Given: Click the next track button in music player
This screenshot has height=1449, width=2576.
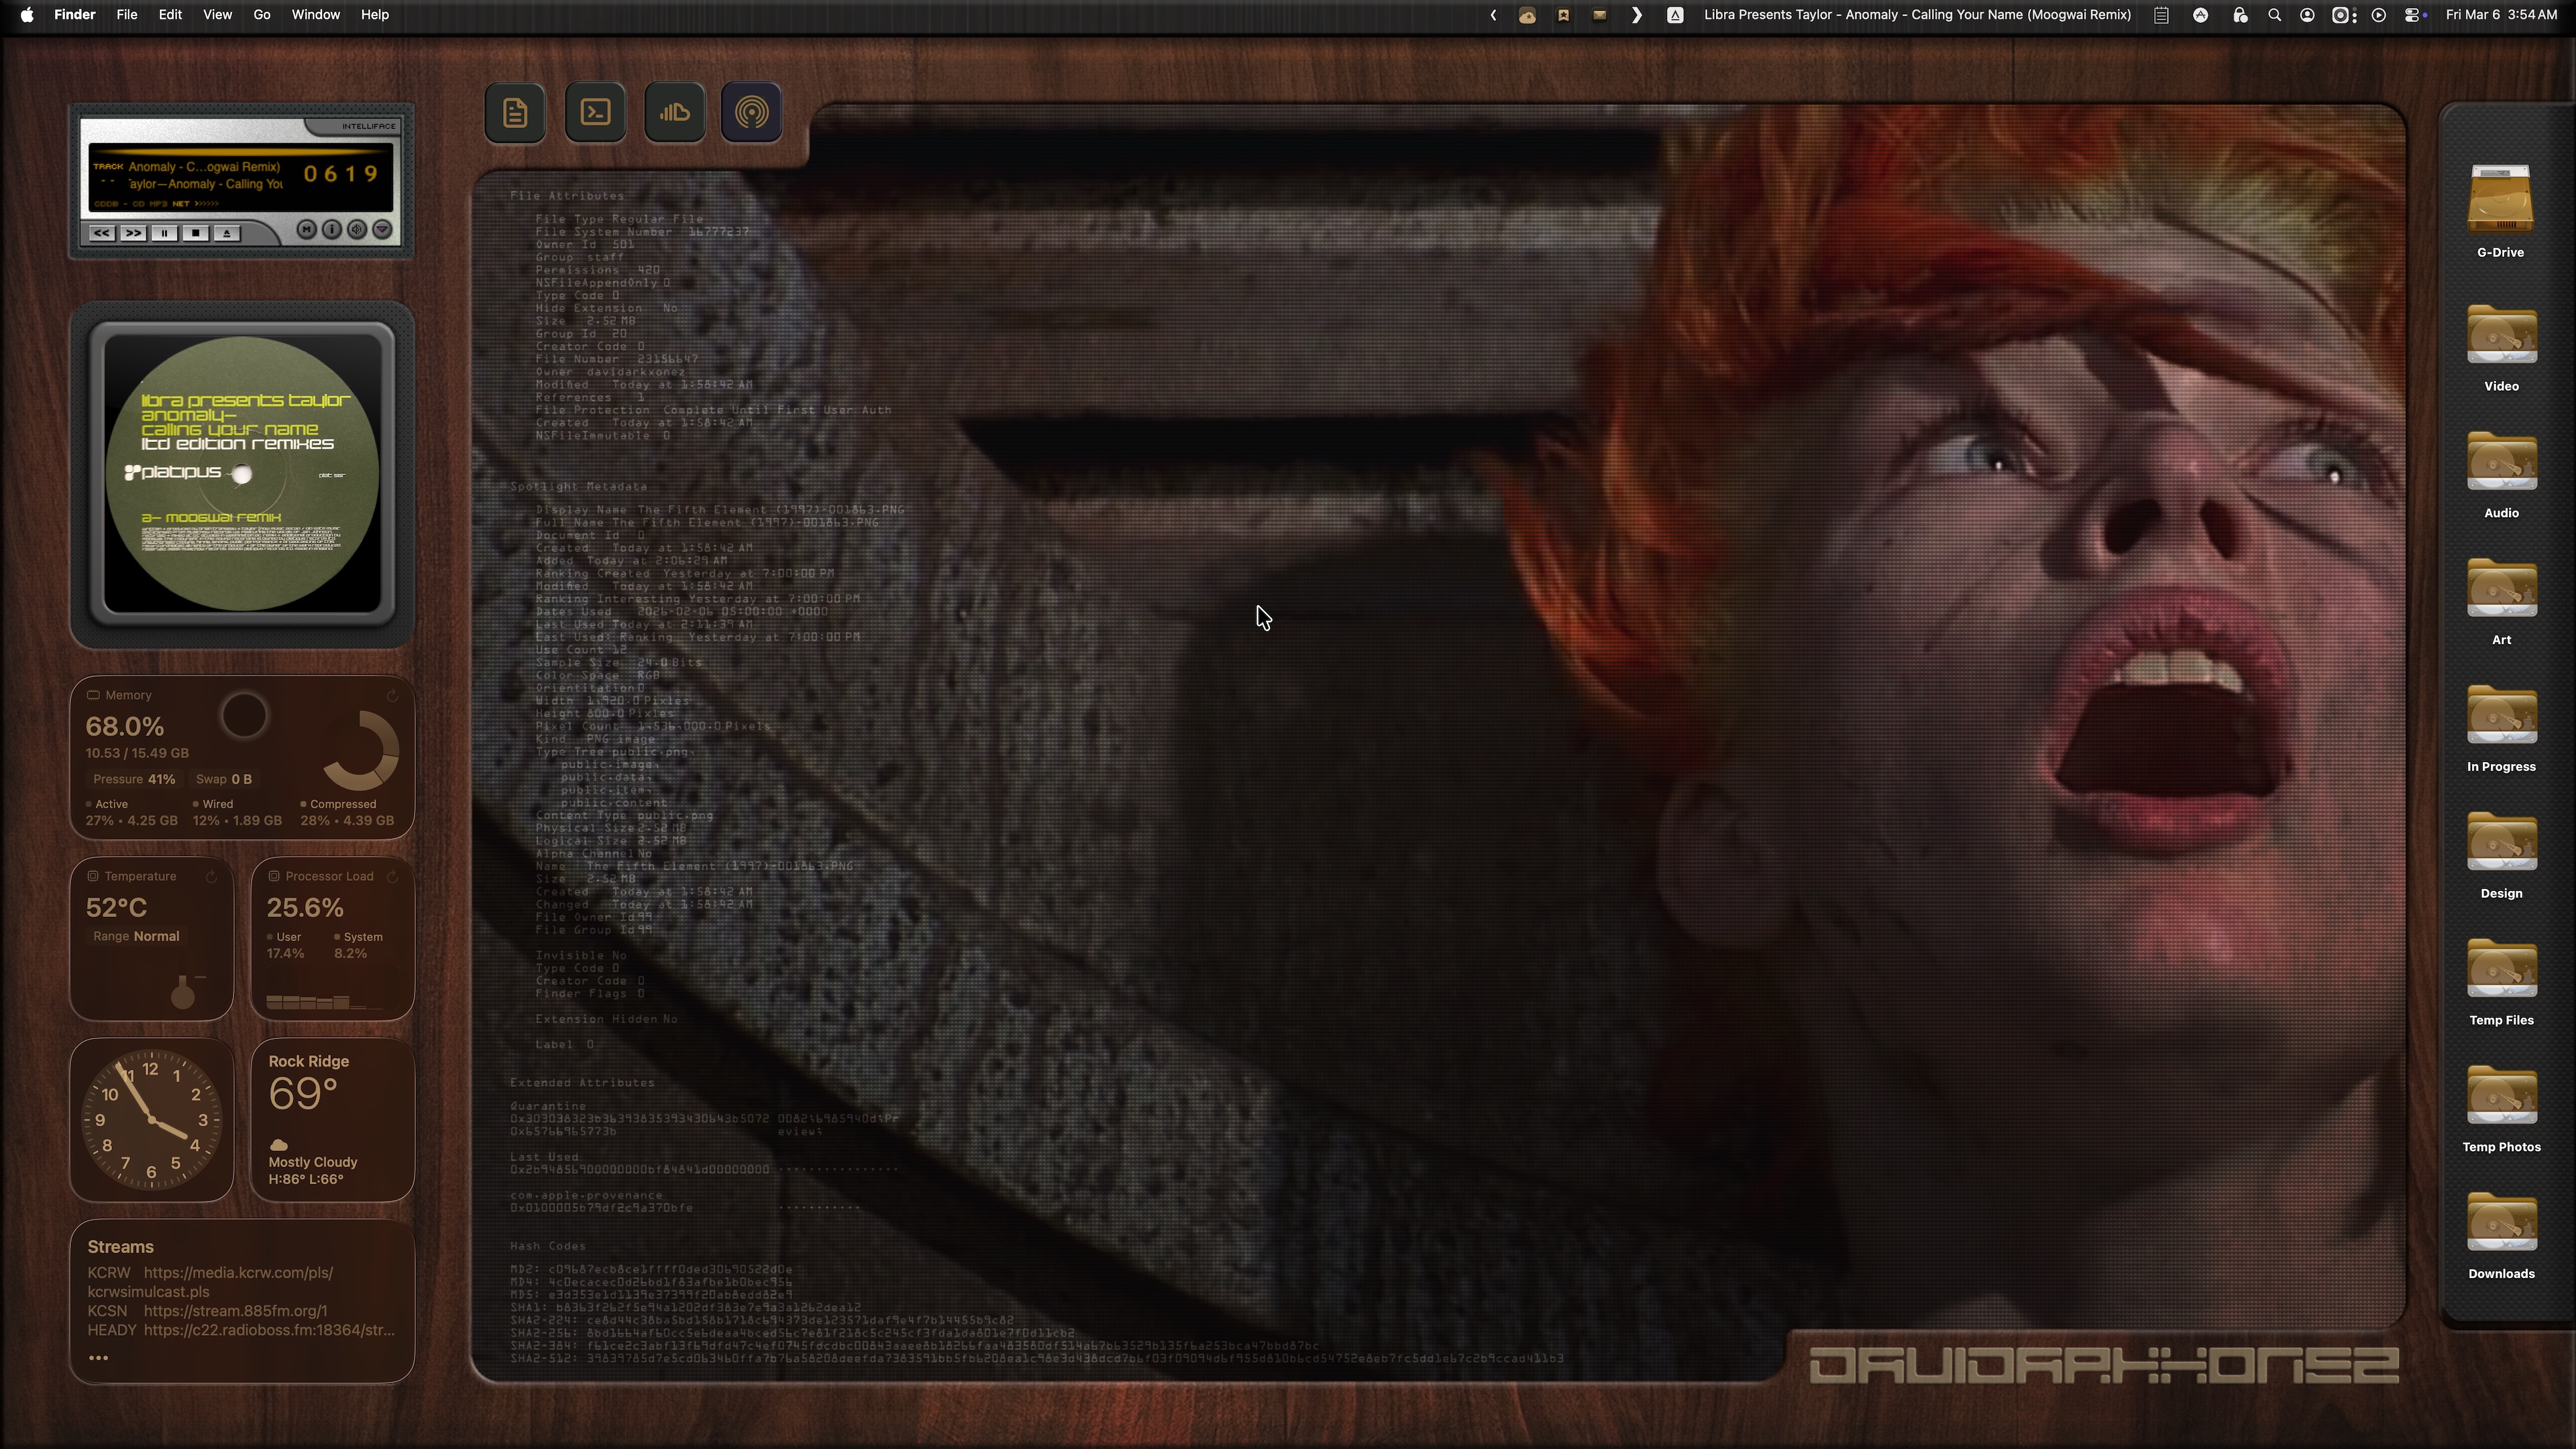Looking at the screenshot, I should [133, 233].
